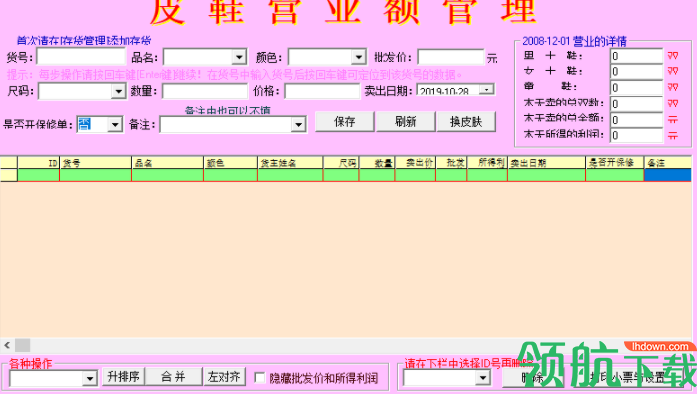The image size is (697, 394).
Task: Open the 备注 dropdown
Action: pos(298,125)
